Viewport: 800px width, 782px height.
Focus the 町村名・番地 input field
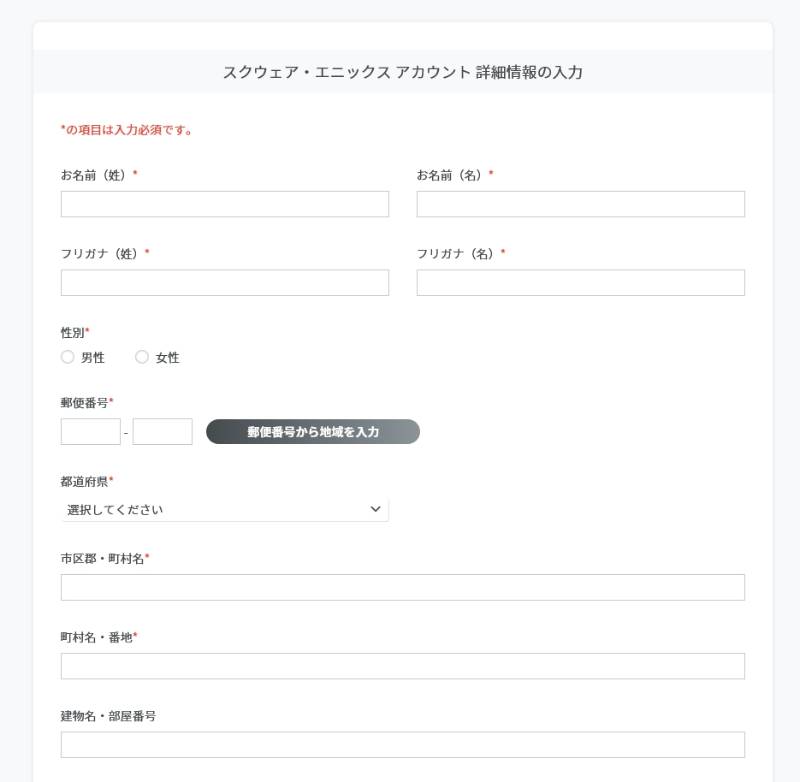(403, 666)
